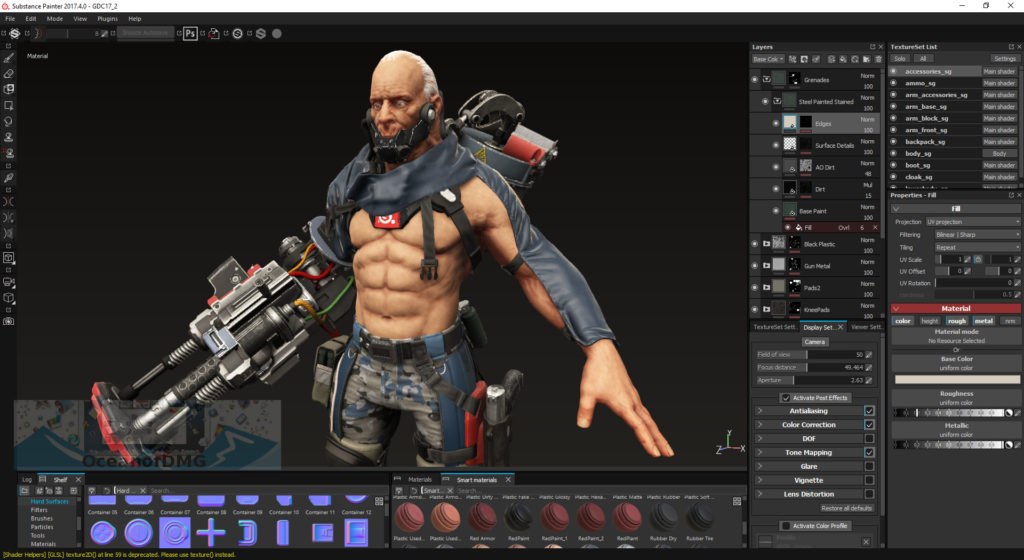1024x560 pixels.
Task: Switch to the Materials tab
Action: pyautogui.click(x=420, y=480)
